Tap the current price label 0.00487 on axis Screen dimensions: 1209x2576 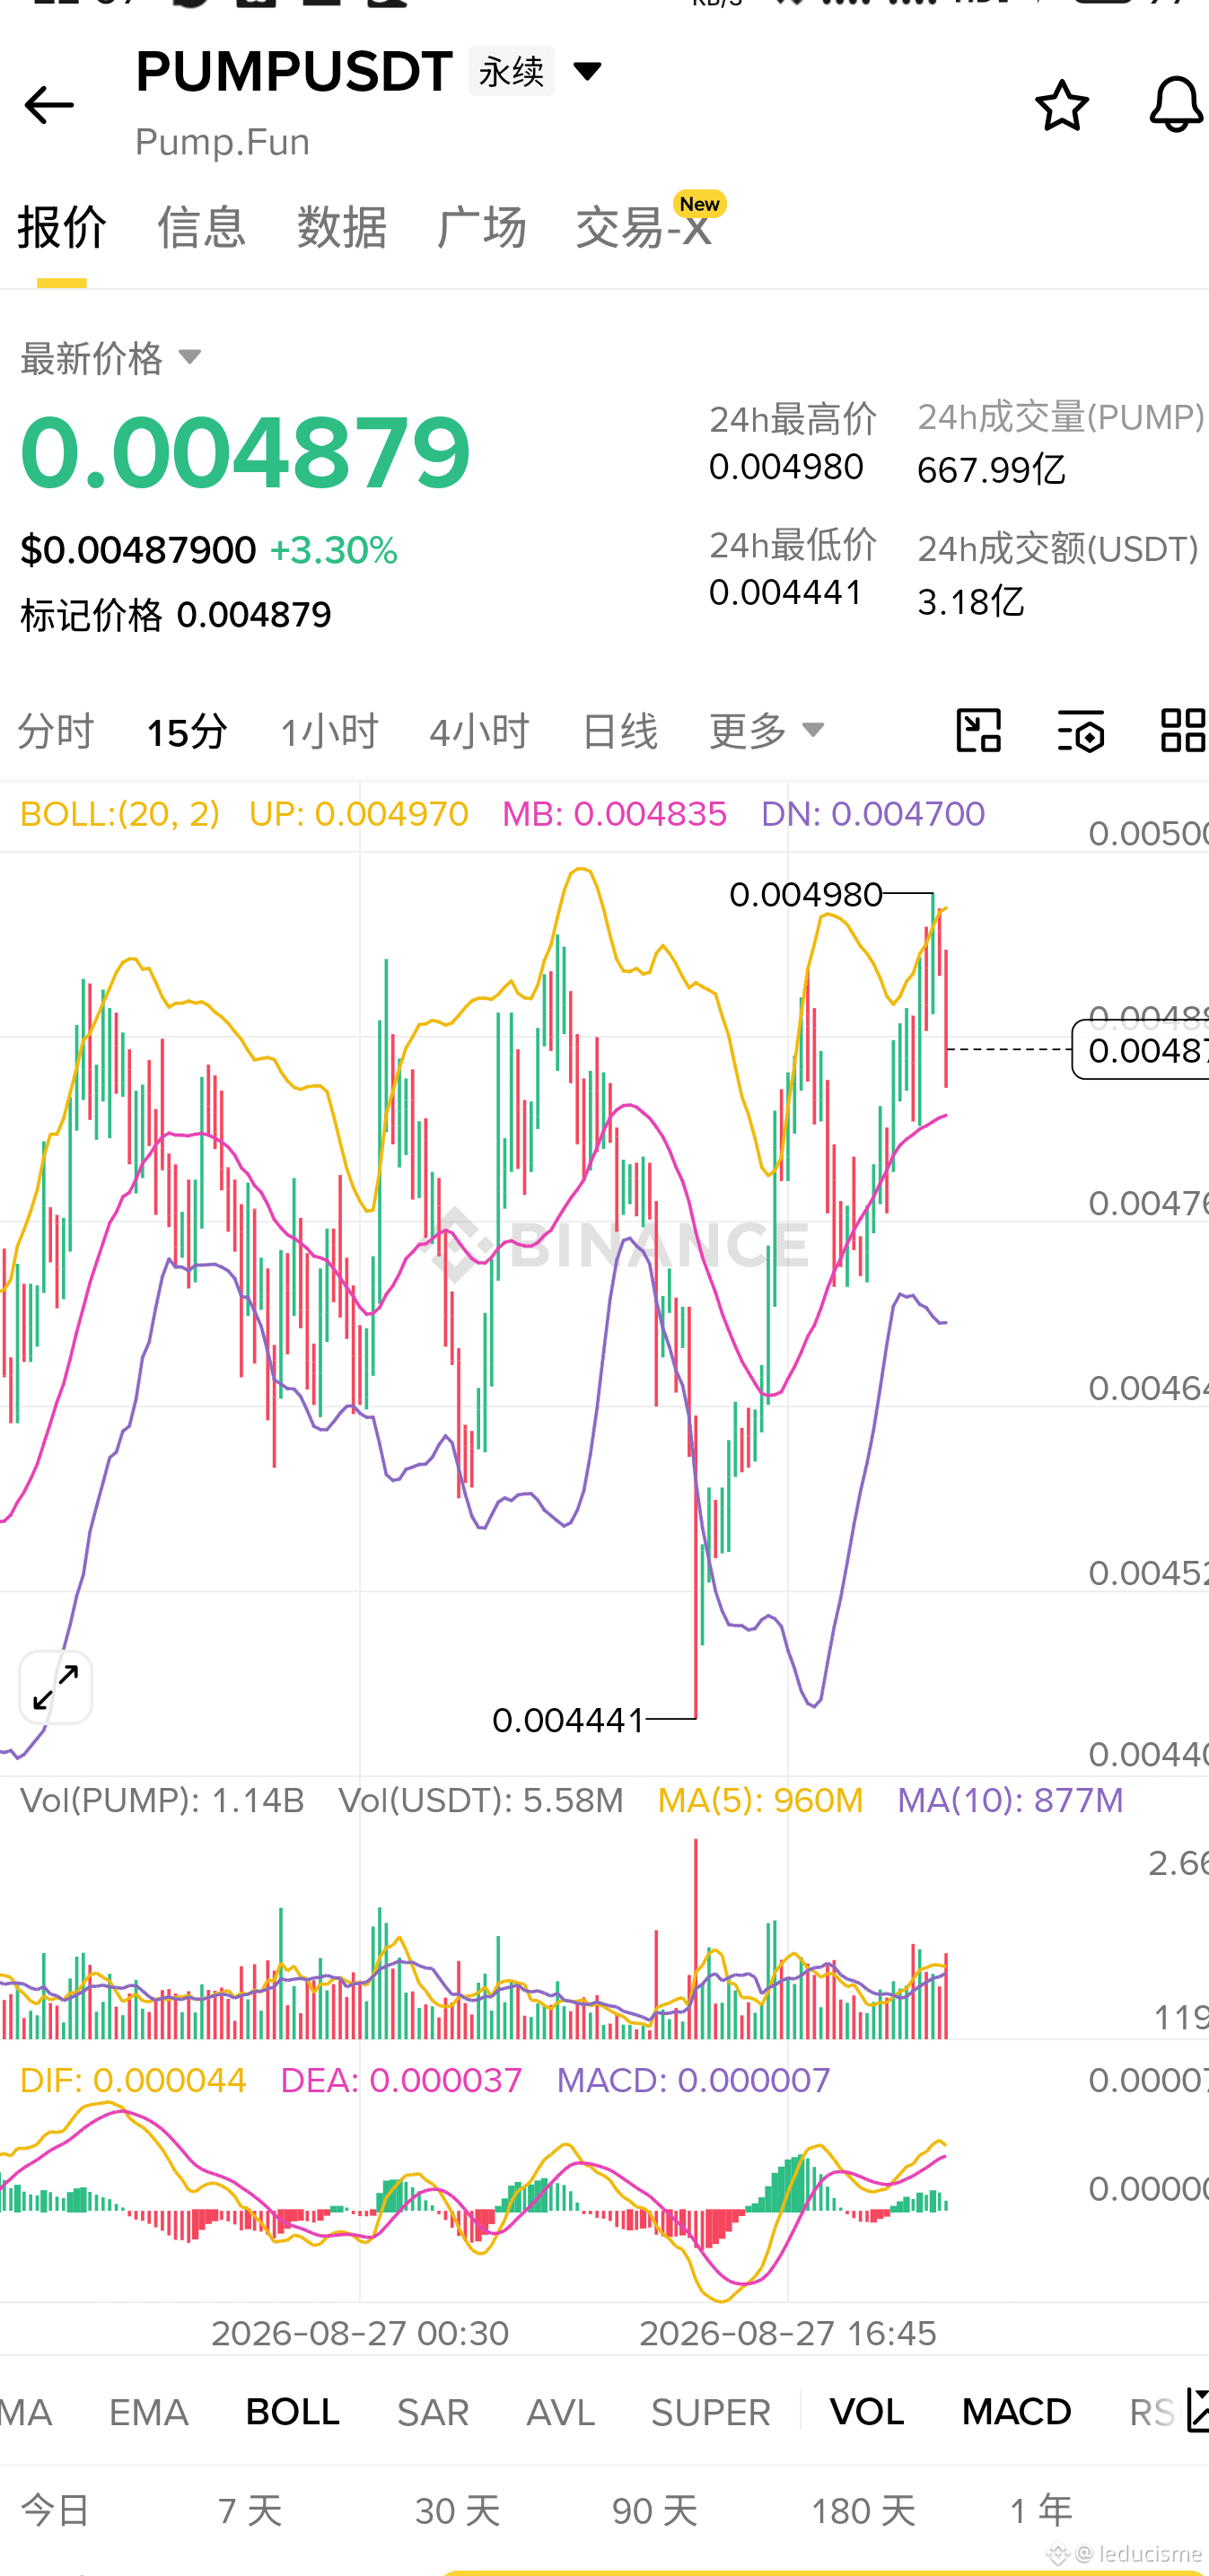tap(1140, 1049)
